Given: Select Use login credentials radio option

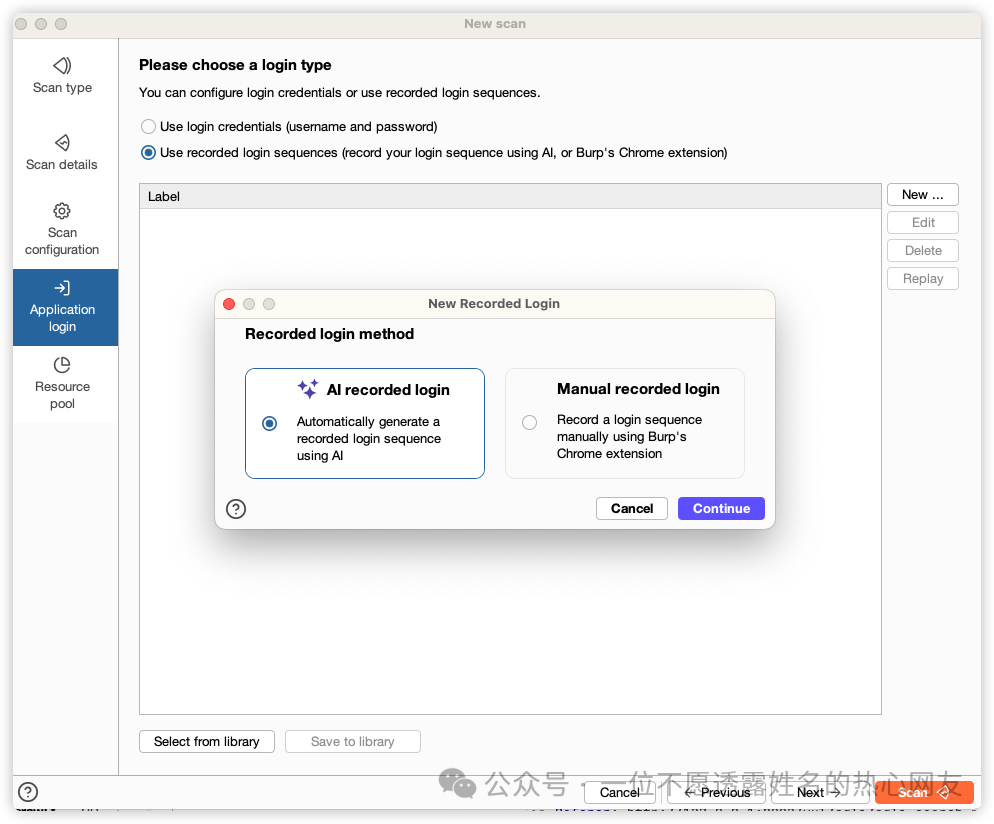Looking at the screenshot, I should point(148,127).
